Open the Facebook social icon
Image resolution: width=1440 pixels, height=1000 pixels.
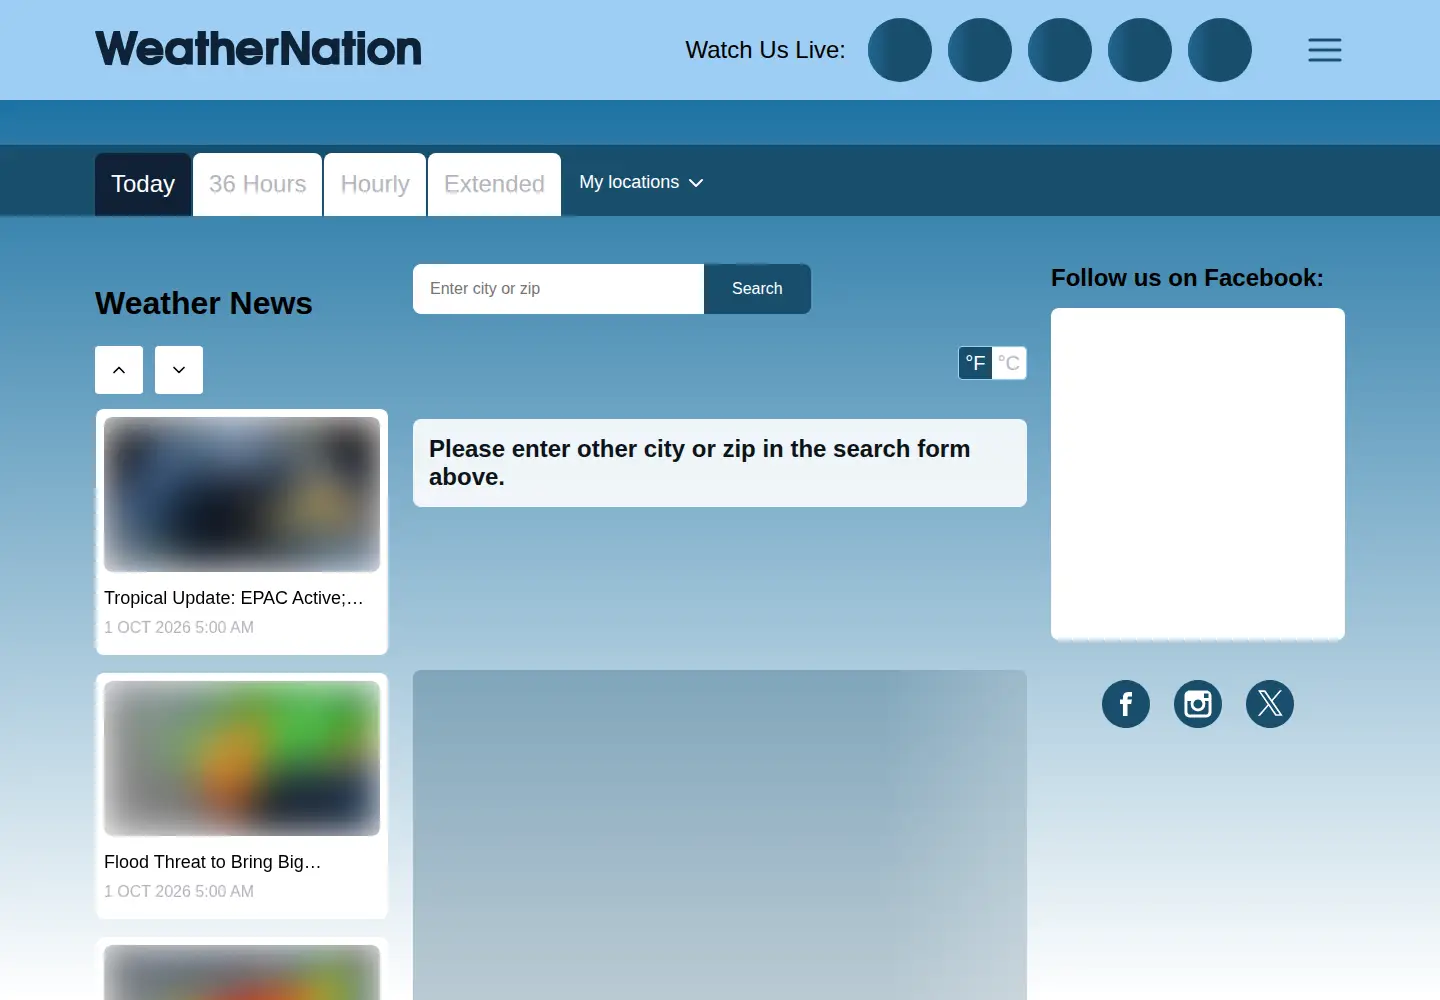click(x=1126, y=704)
